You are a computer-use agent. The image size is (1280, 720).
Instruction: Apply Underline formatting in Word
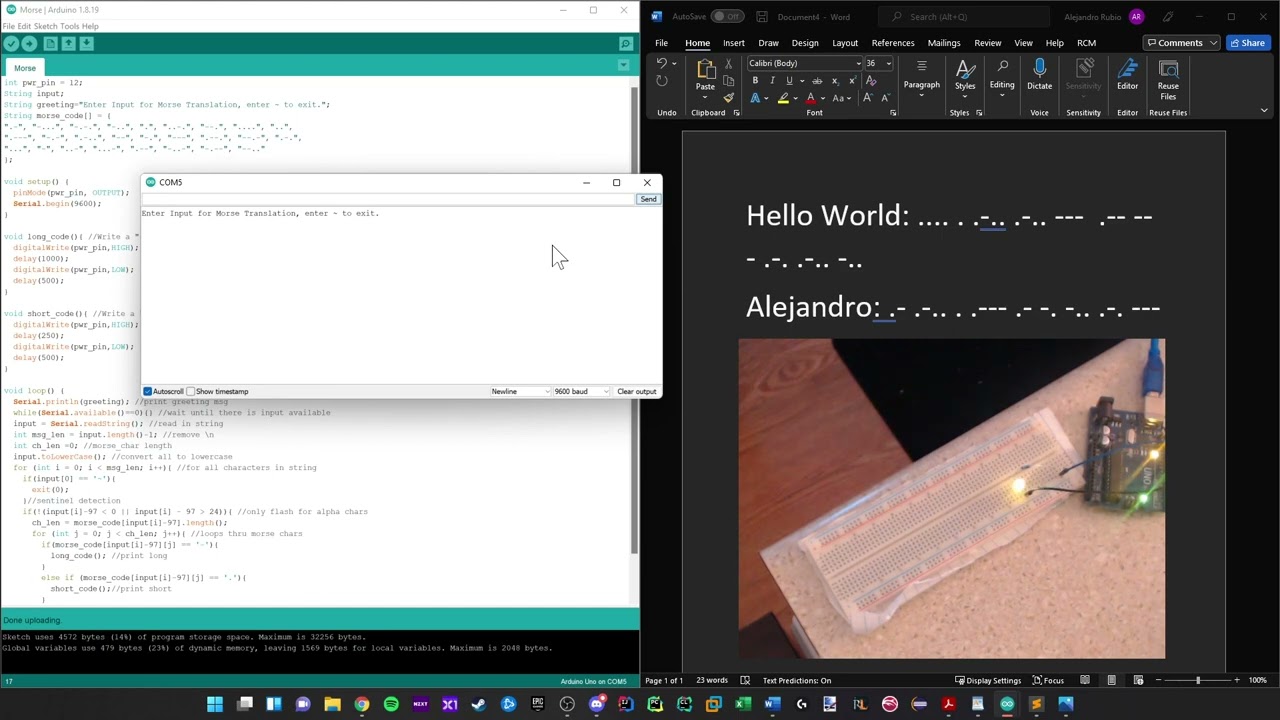click(789, 81)
